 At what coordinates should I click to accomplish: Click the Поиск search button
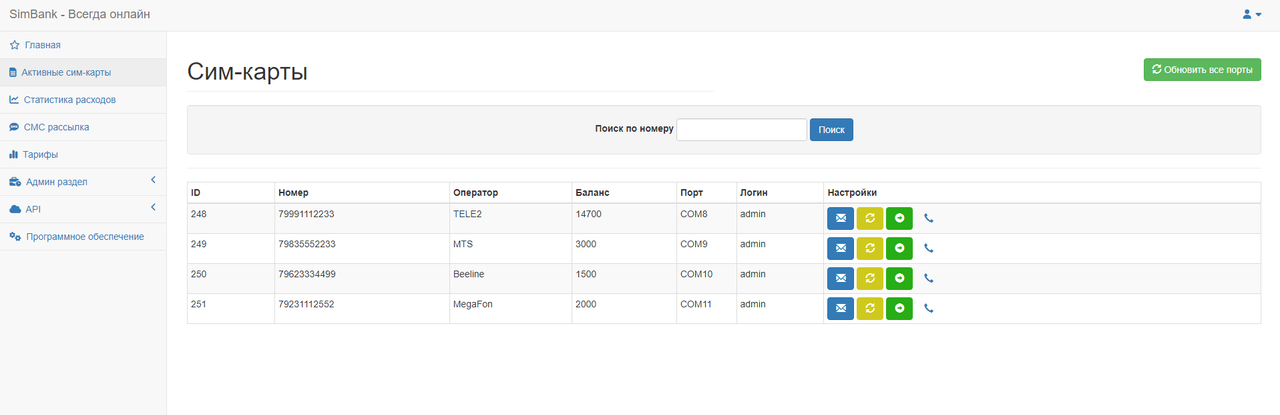[x=831, y=130]
